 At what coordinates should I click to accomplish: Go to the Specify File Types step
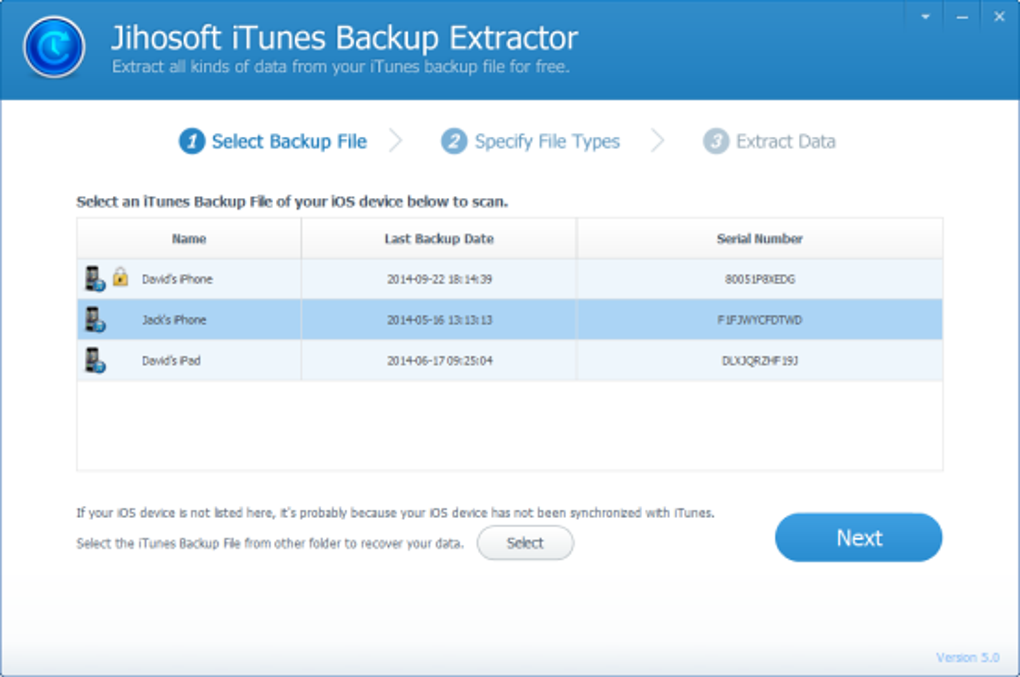pyautogui.click(x=546, y=142)
